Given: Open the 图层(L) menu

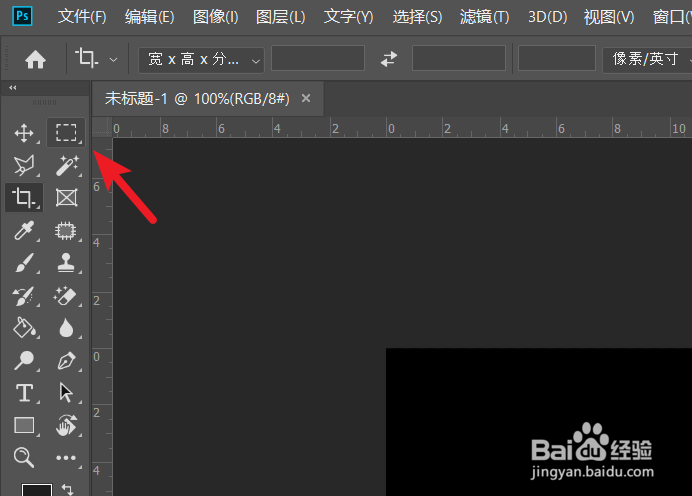Looking at the screenshot, I should point(281,17).
